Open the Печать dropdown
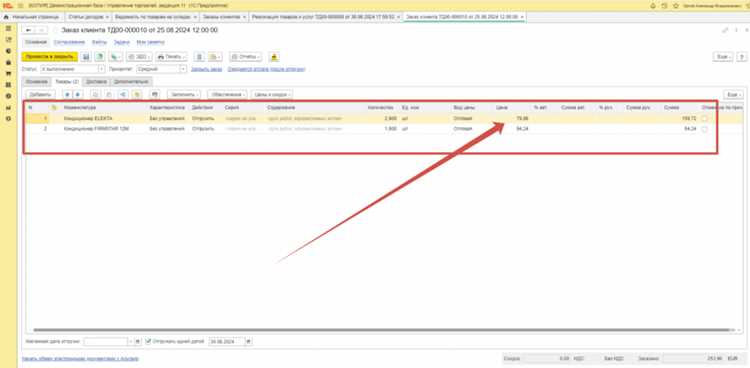The height and width of the screenshot is (368, 750). coord(171,57)
